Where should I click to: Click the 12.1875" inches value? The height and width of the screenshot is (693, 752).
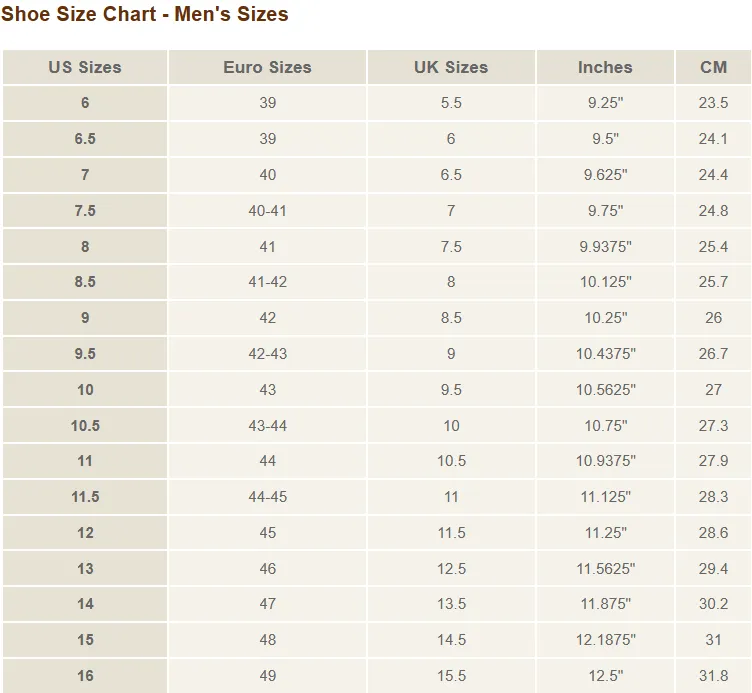[605, 639]
